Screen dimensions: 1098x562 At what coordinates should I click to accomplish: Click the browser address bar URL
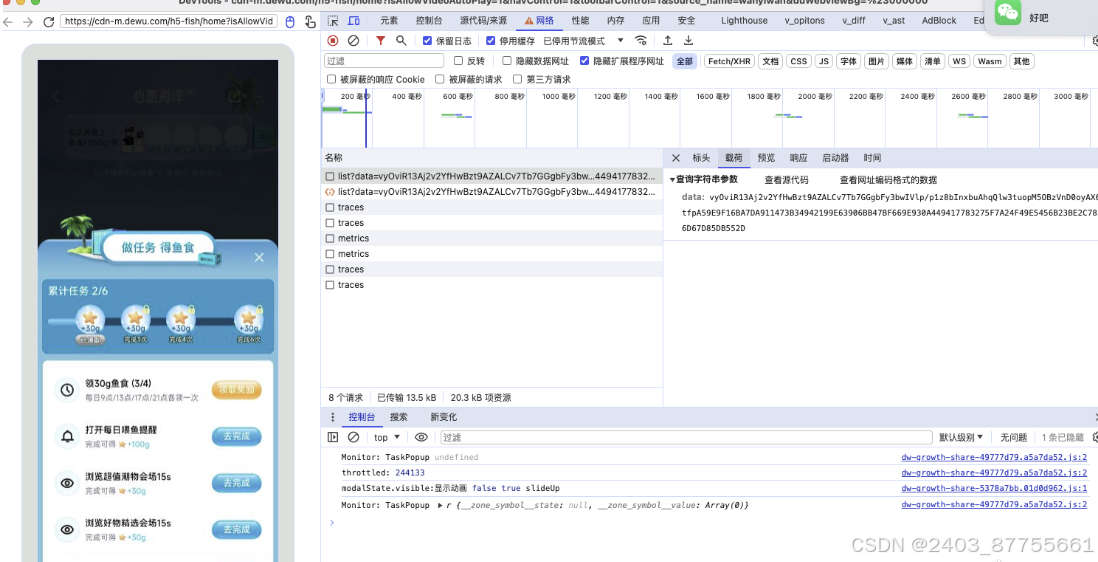coord(168,22)
